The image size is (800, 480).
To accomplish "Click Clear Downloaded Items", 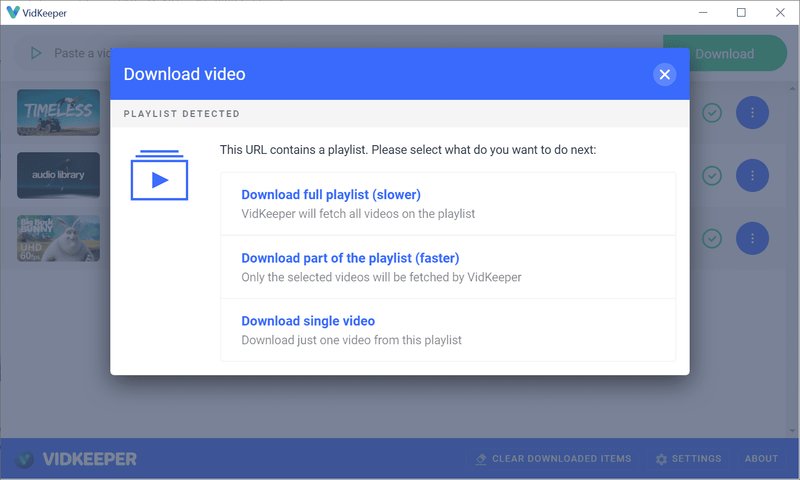I will [x=554, y=459].
